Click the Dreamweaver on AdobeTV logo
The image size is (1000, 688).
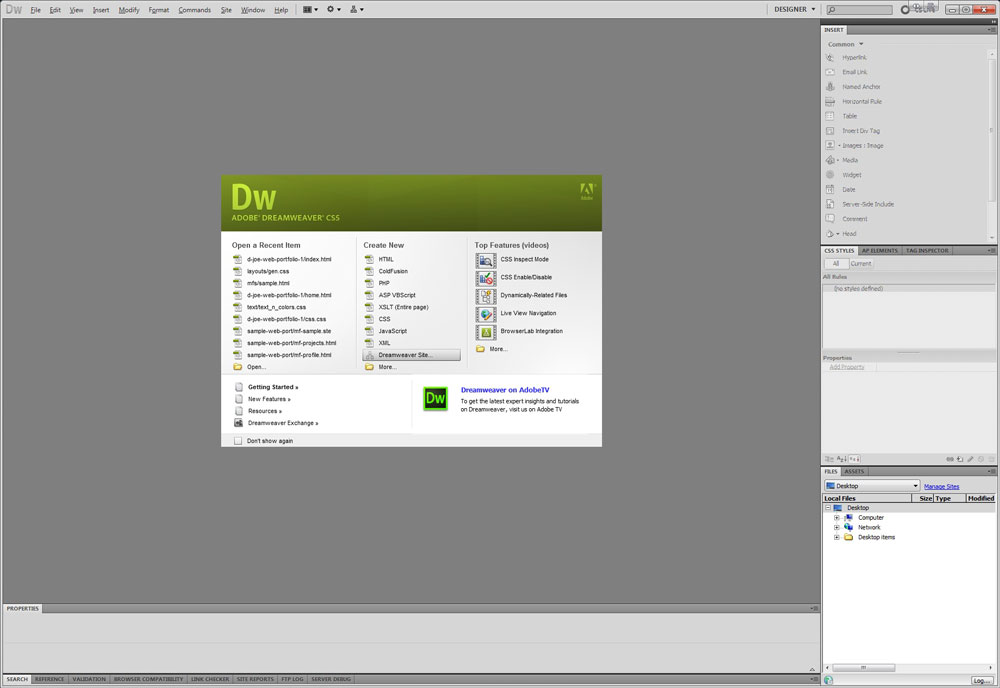click(x=435, y=397)
